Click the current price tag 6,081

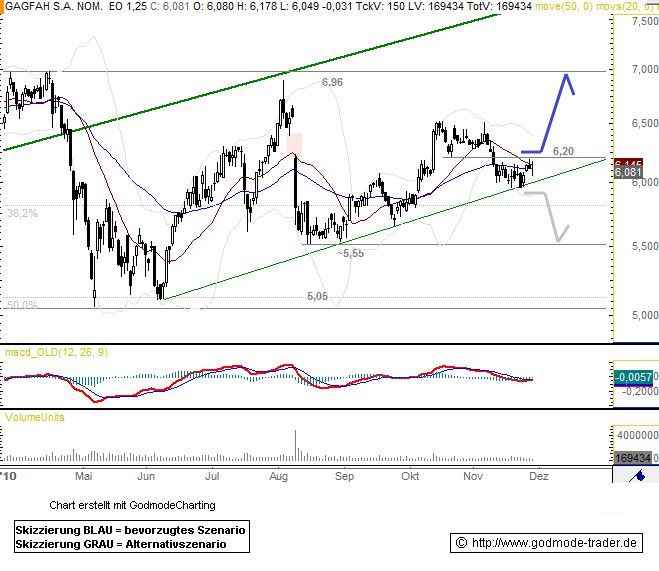pyautogui.click(x=628, y=173)
